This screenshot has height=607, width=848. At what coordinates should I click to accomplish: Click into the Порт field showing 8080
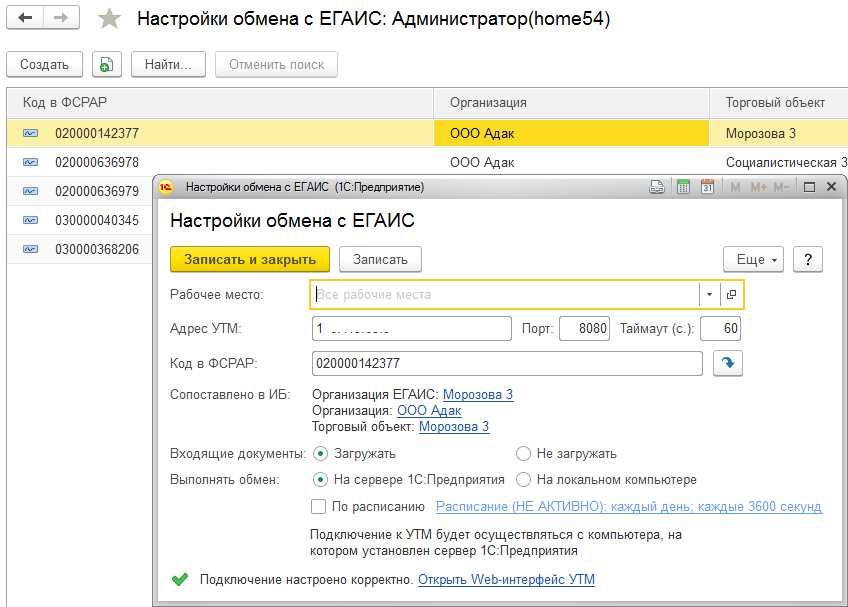click(585, 329)
